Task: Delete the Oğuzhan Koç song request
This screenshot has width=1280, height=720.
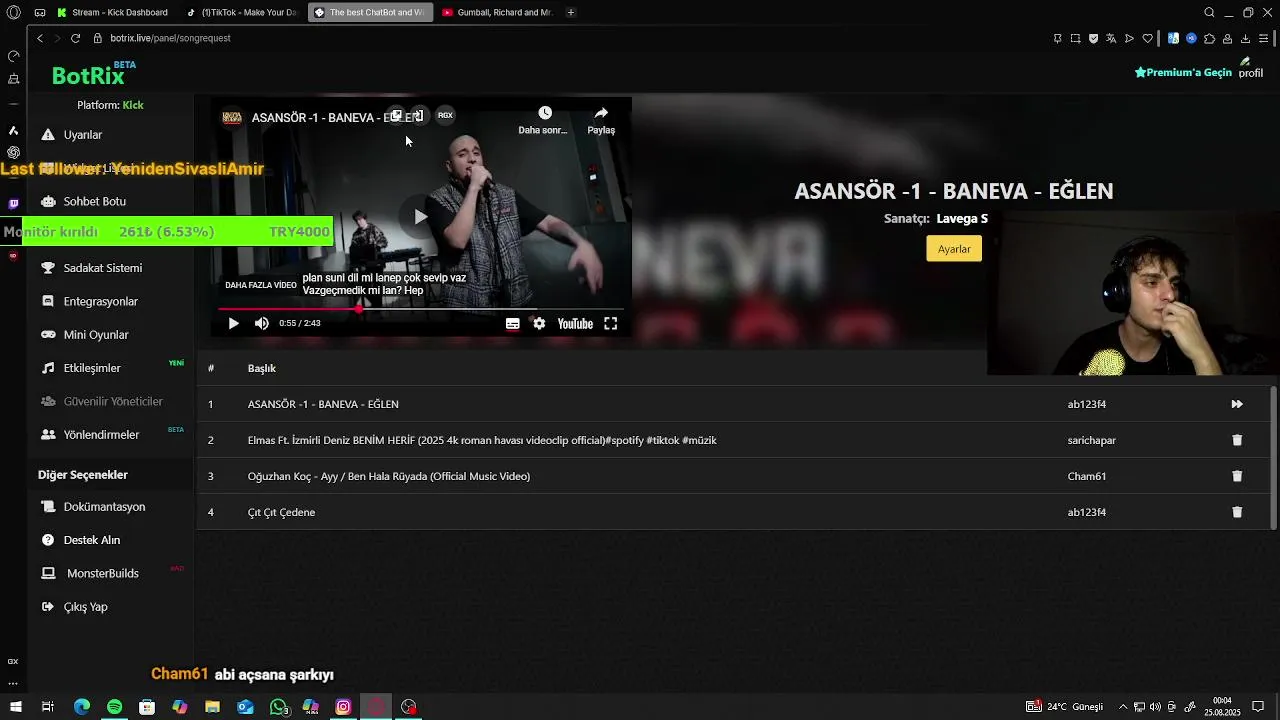Action: 1237,476
